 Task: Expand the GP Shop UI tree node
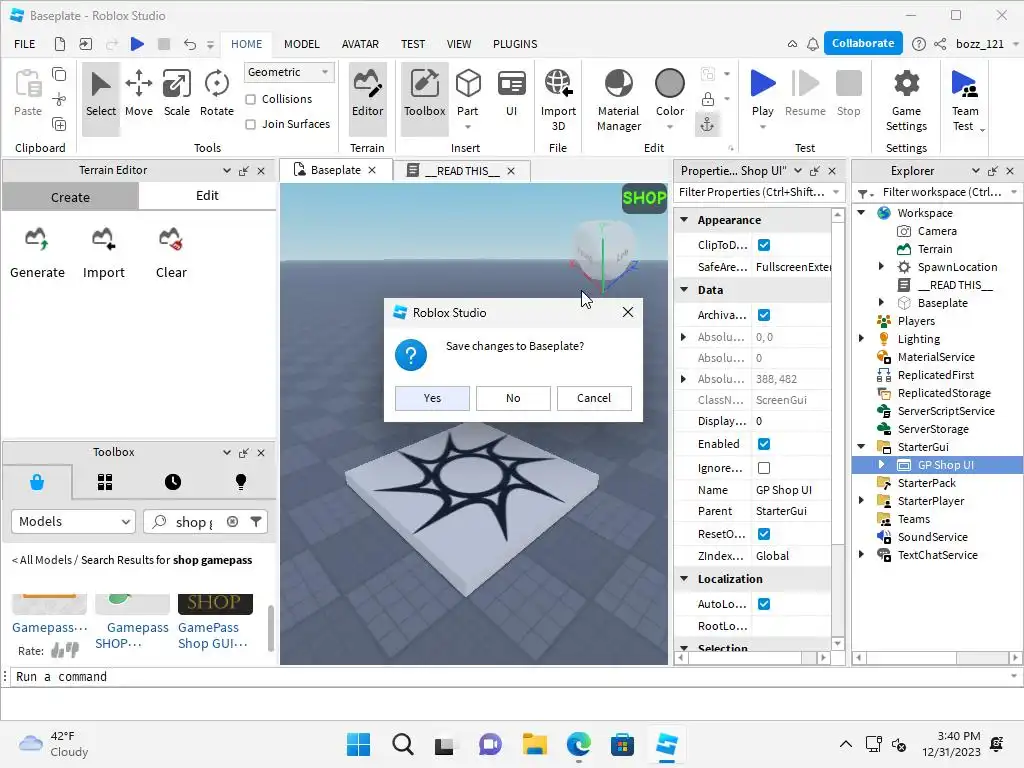point(881,464)
